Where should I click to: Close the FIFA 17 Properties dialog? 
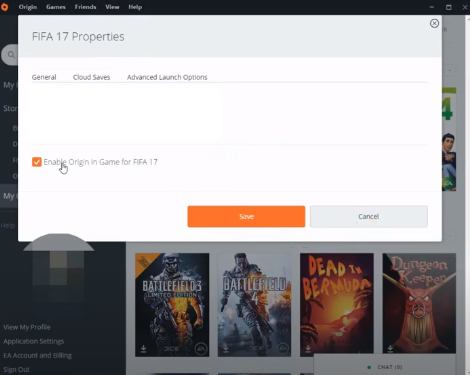point(434,23)
